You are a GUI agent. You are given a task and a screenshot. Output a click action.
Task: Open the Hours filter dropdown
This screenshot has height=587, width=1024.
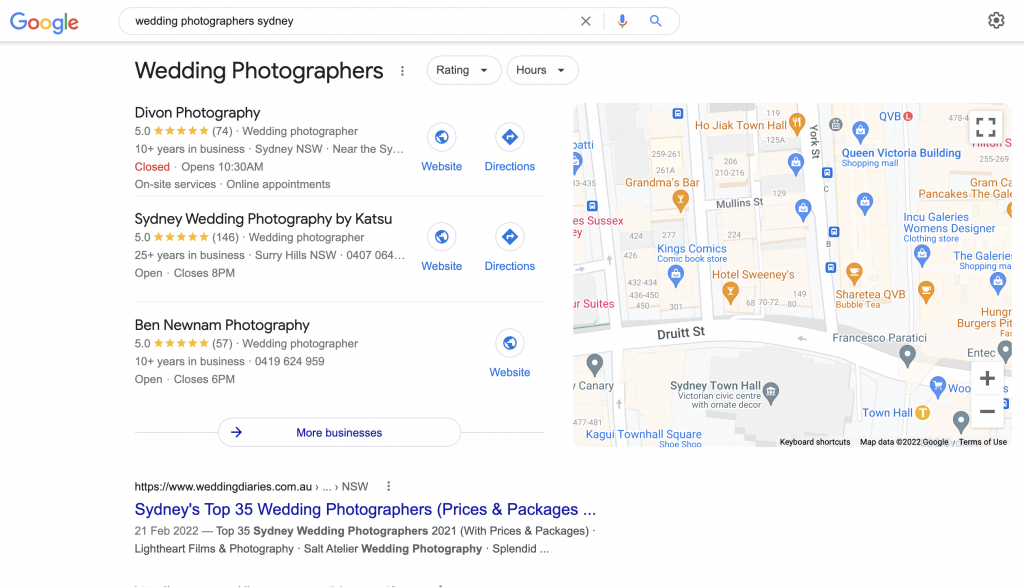click(x=542, y=70)
